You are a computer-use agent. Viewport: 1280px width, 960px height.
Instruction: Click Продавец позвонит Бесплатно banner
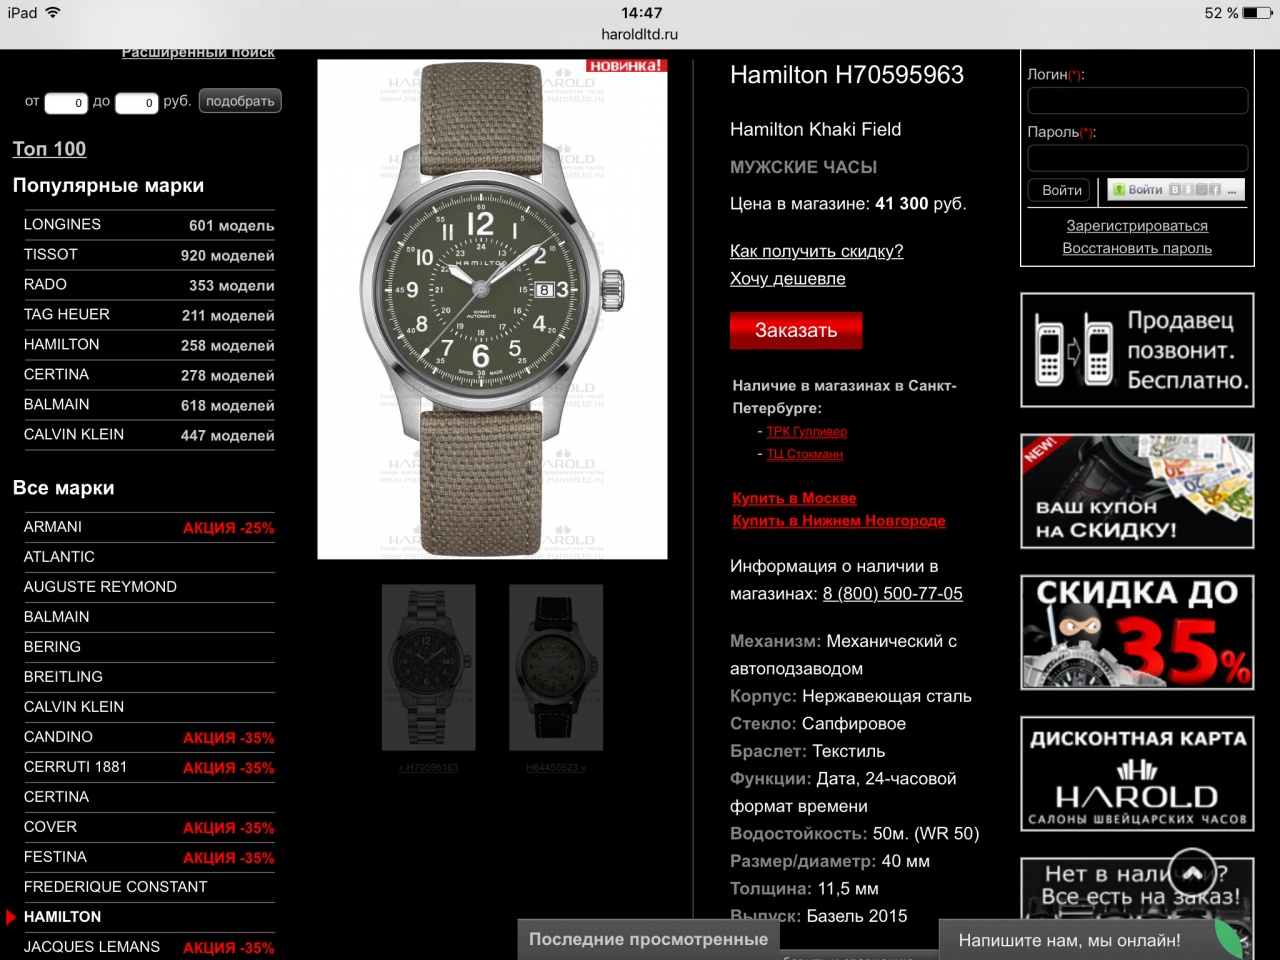click(x=1137, y=350)
